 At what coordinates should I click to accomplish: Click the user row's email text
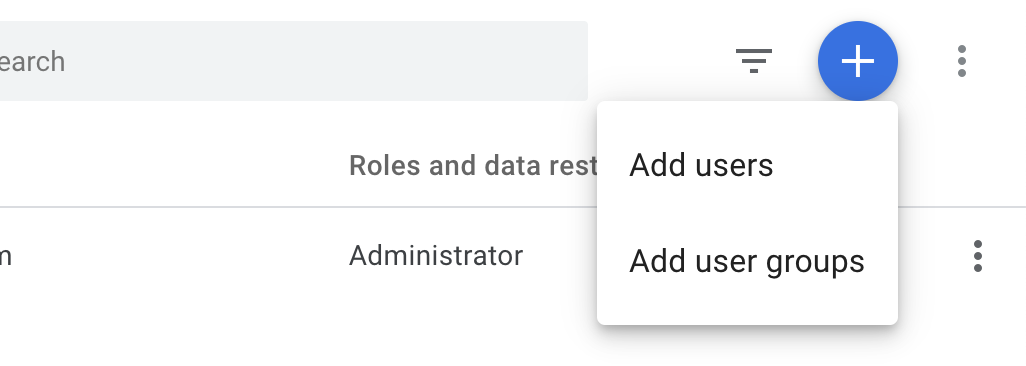[5, 256]
